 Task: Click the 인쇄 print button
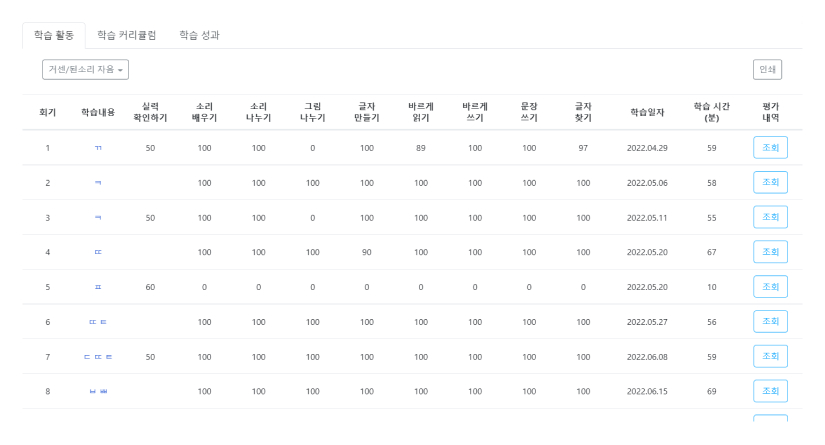click(767, 69)
